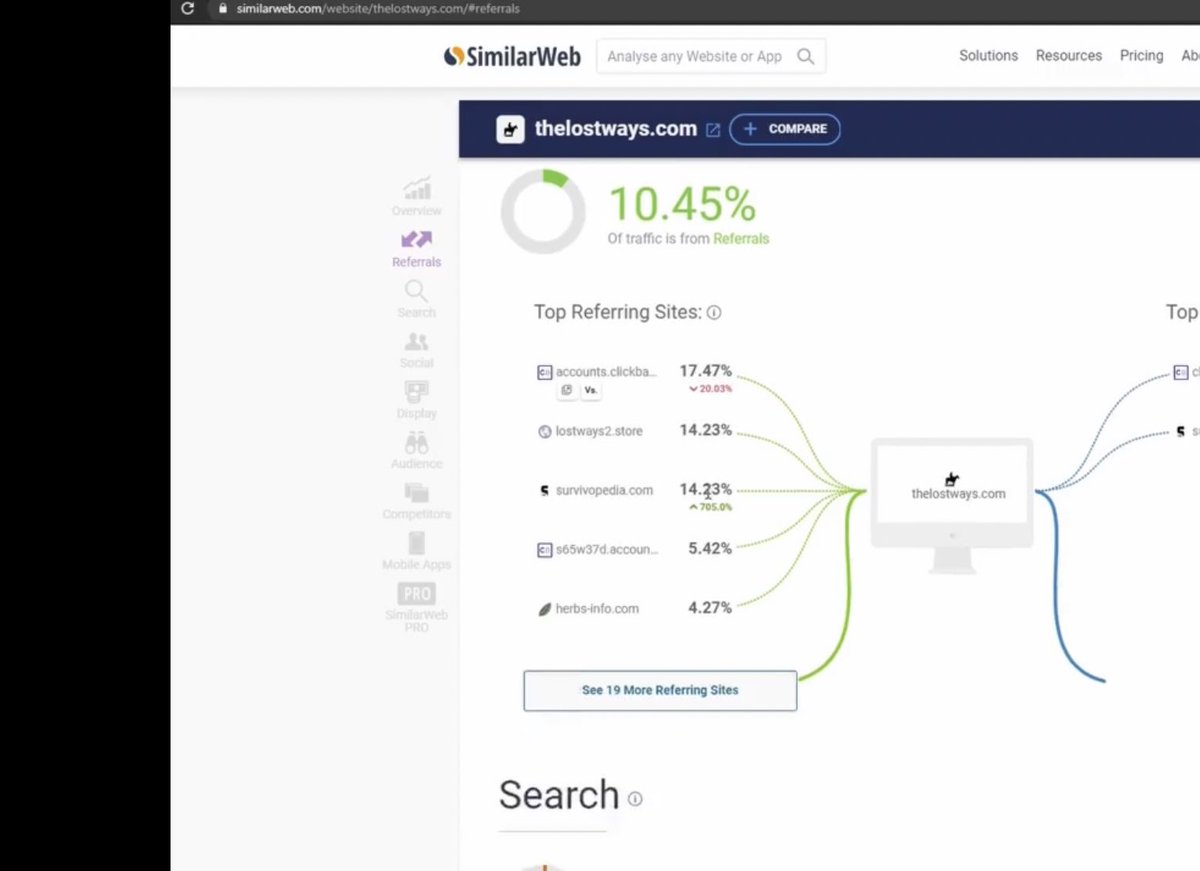Click the 20.03% decrease indicator
Image resolution: width=1200 pixels, height=871 pixels.
[x=710, y=389]
